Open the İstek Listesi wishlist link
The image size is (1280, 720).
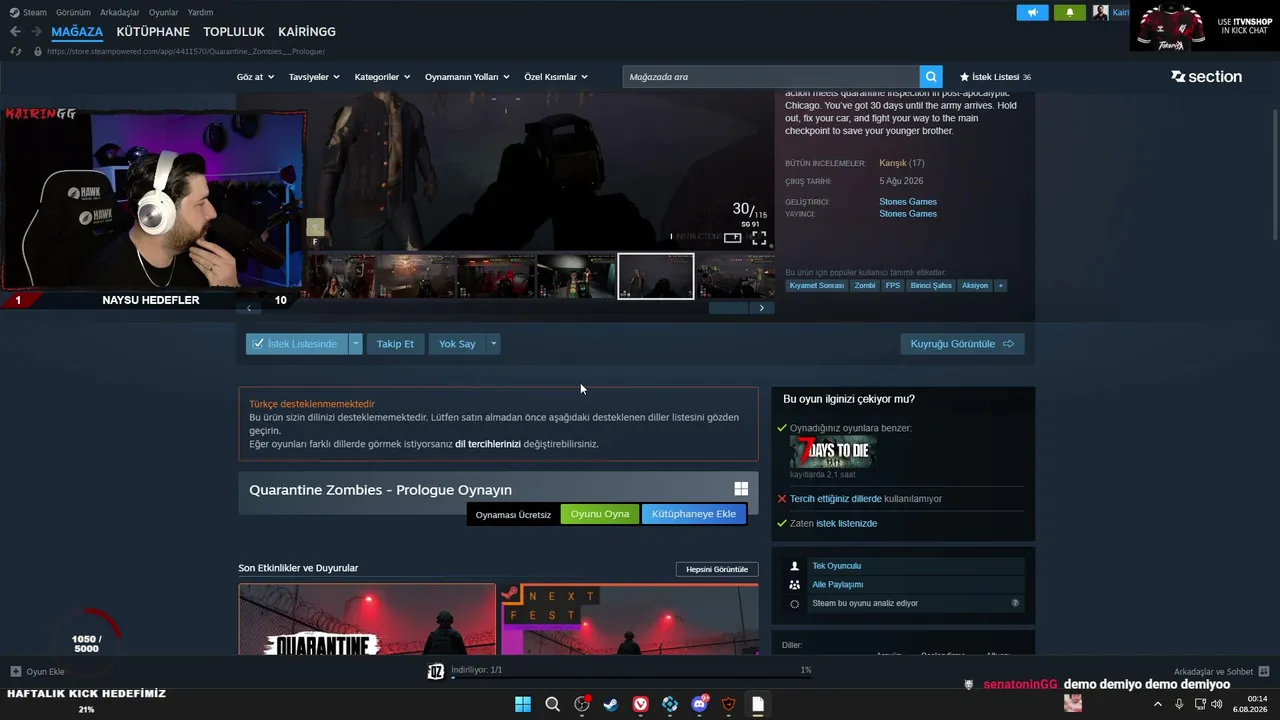pos(995,77)
